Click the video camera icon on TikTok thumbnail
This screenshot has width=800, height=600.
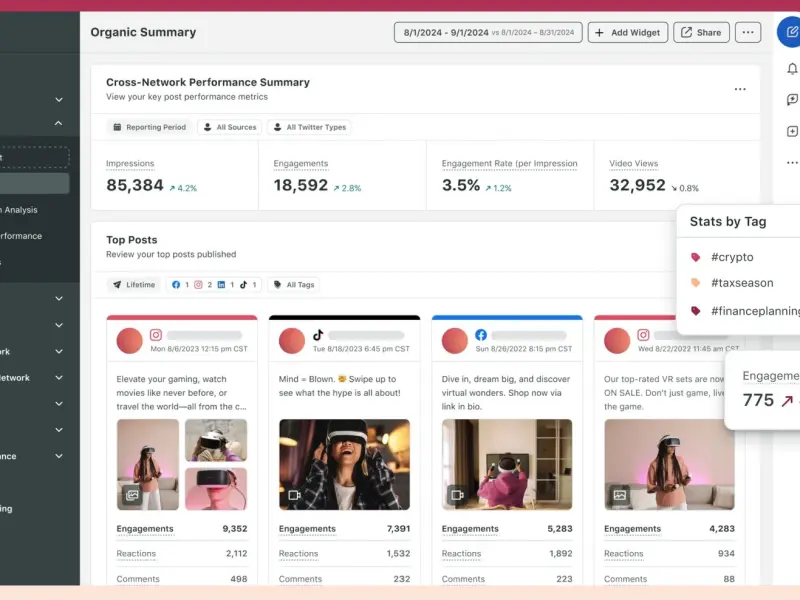coord(295,494)
